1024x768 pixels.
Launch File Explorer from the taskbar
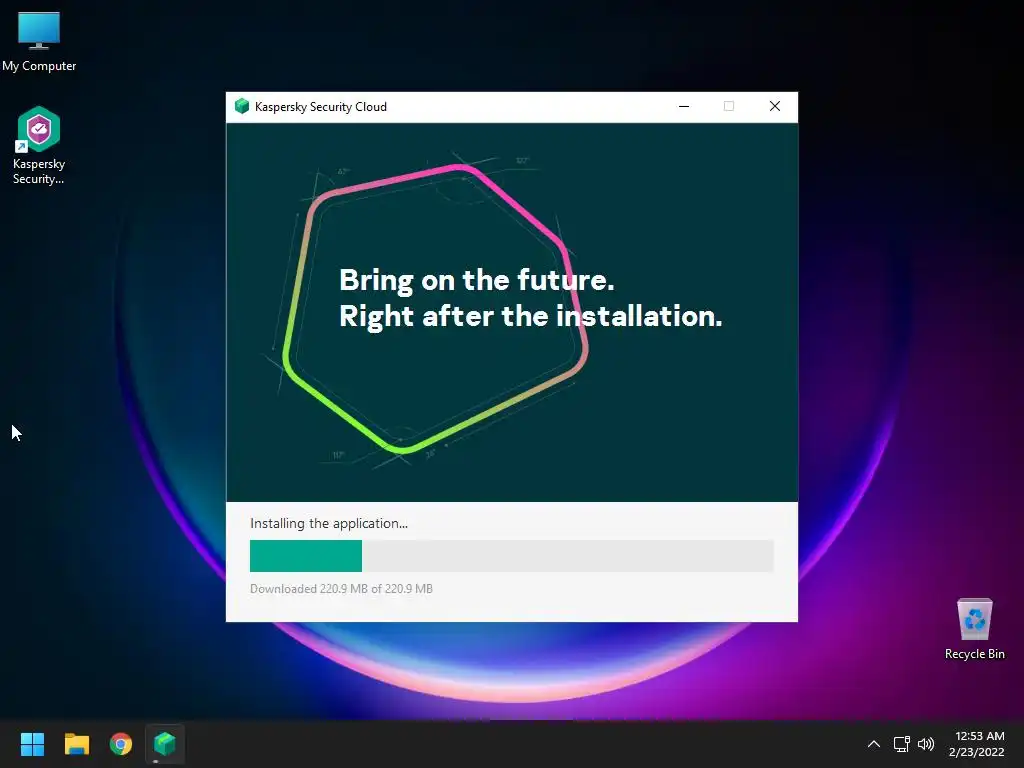[76, 744]
